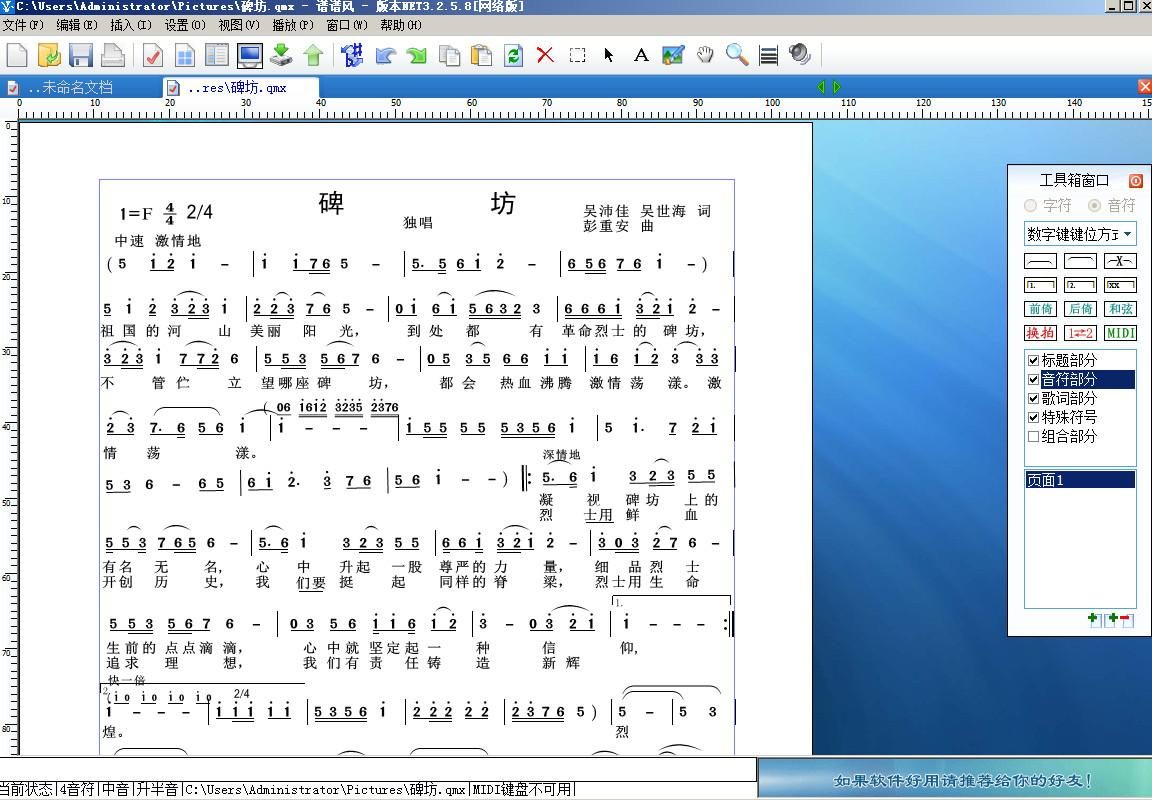Open the 数字键键位方式 dropdown
Screen dimensions: 1152x800
coord(1080,234)
